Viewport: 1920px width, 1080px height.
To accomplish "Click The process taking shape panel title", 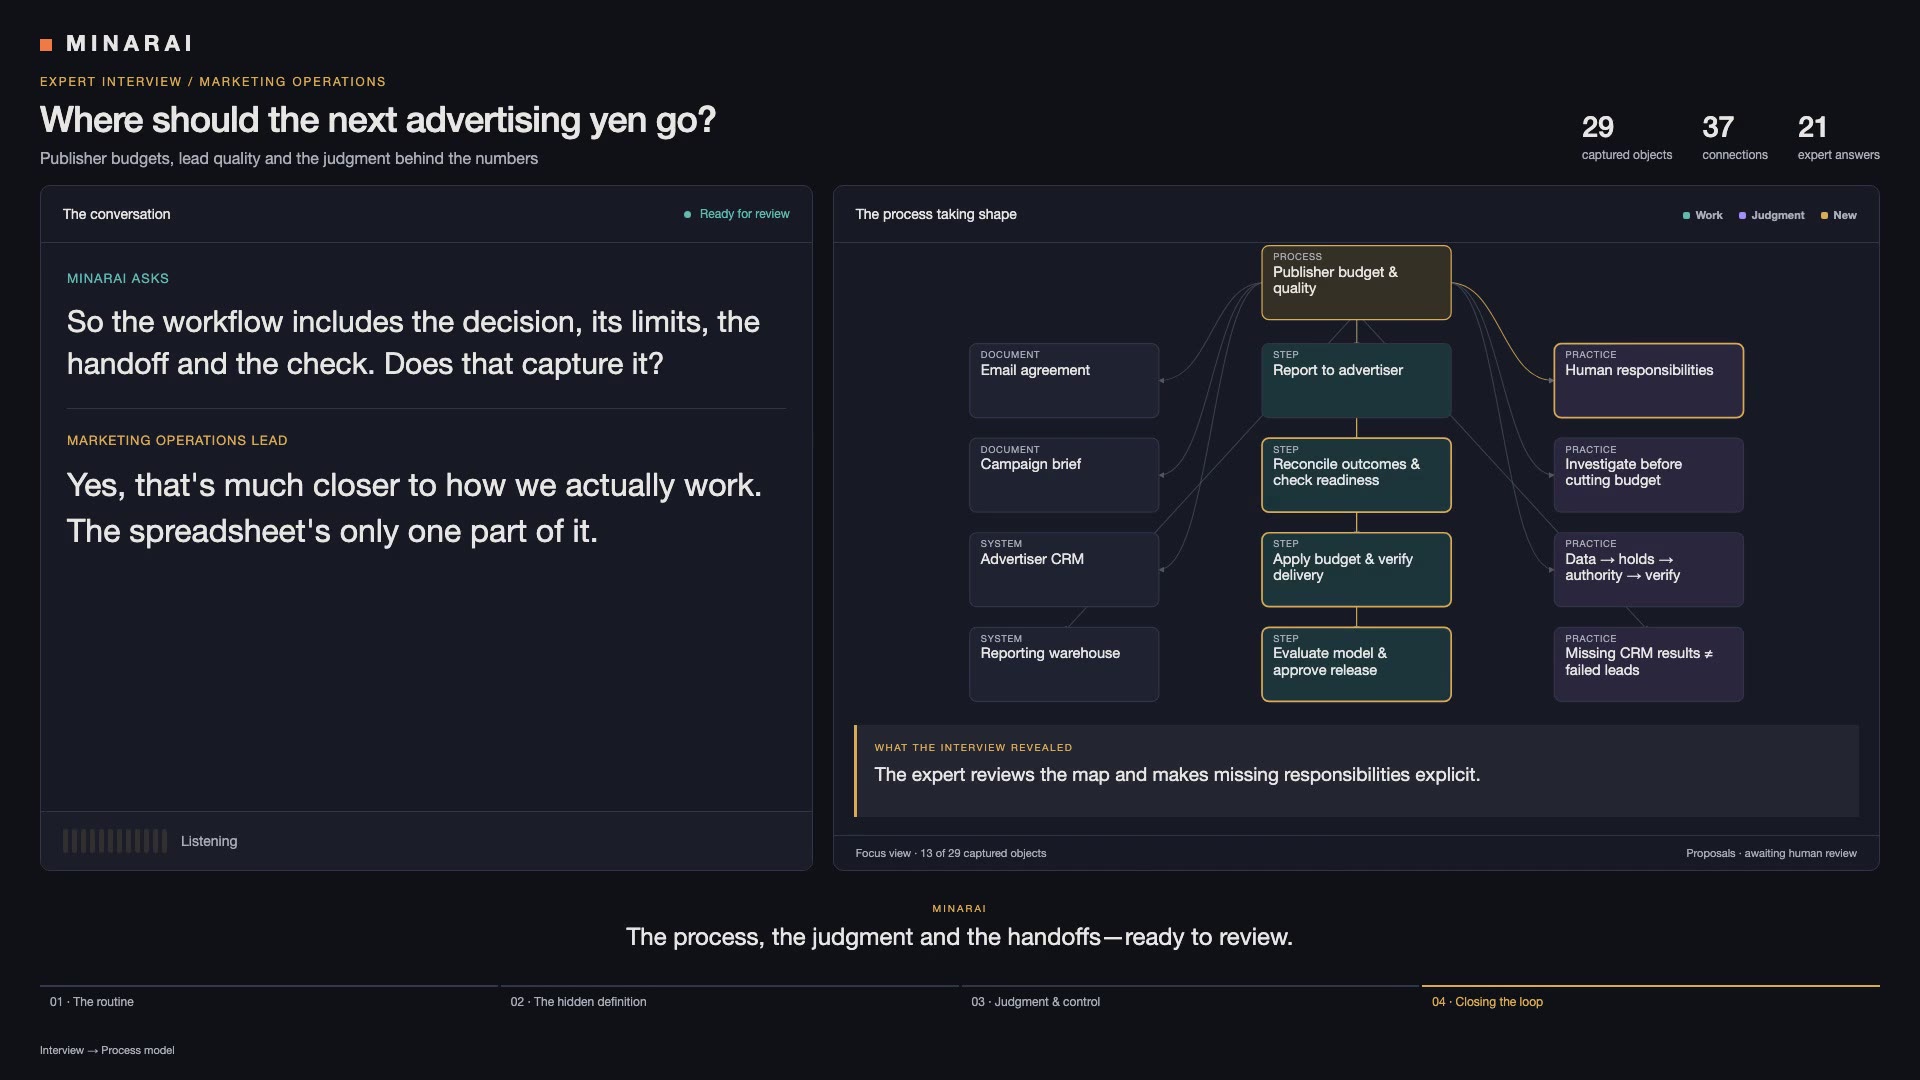I will [935, 215].
